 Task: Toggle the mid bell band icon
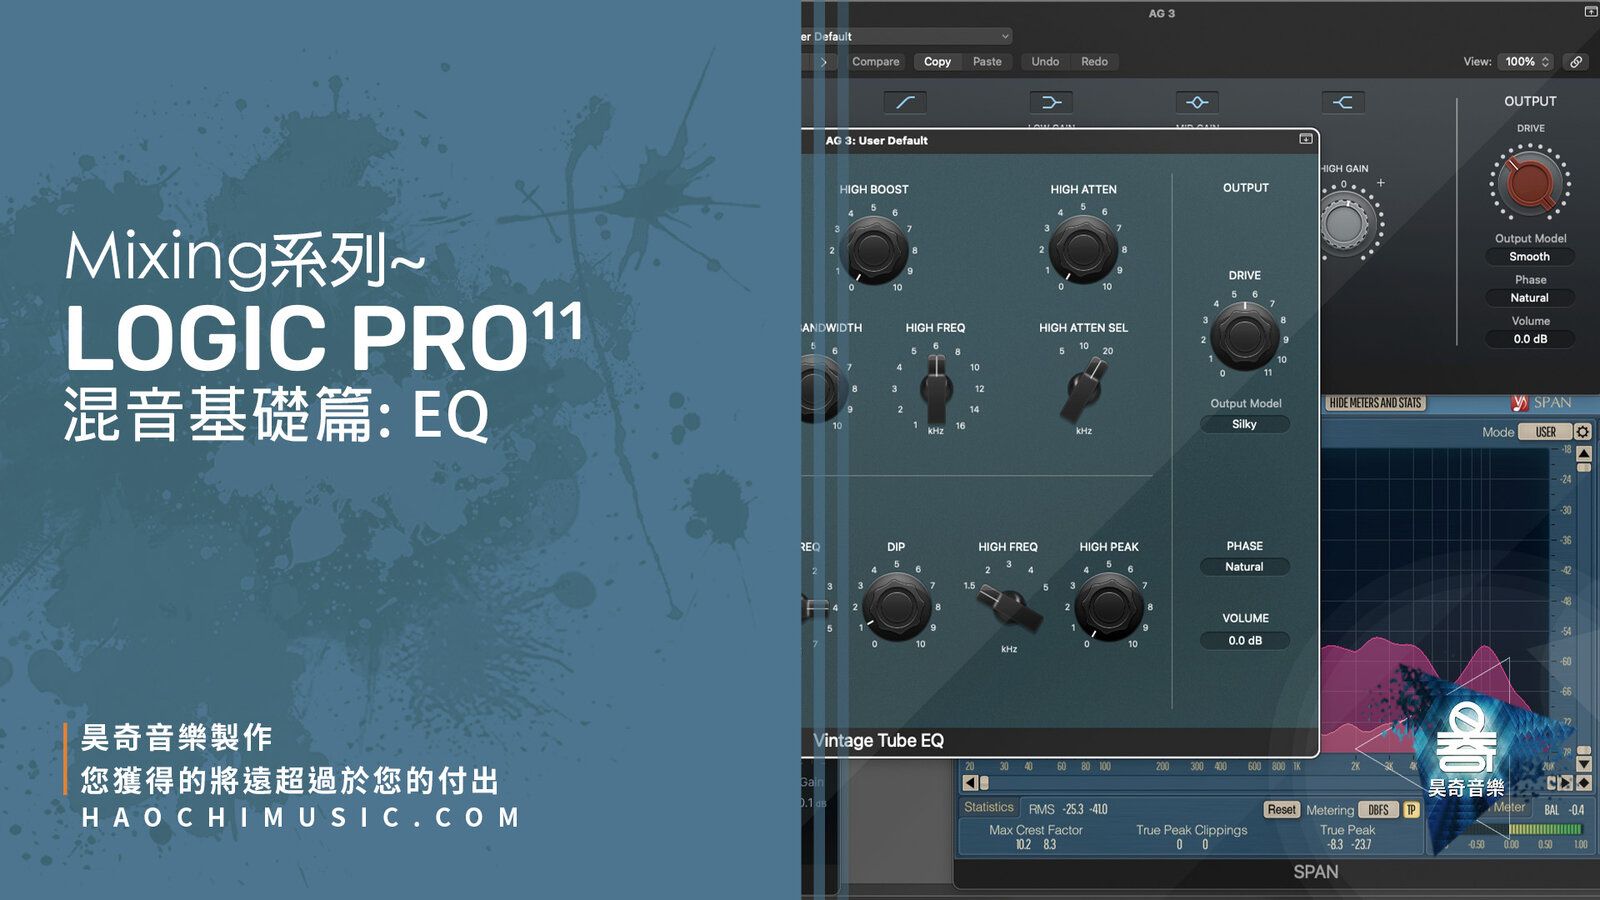[1197, 102]
